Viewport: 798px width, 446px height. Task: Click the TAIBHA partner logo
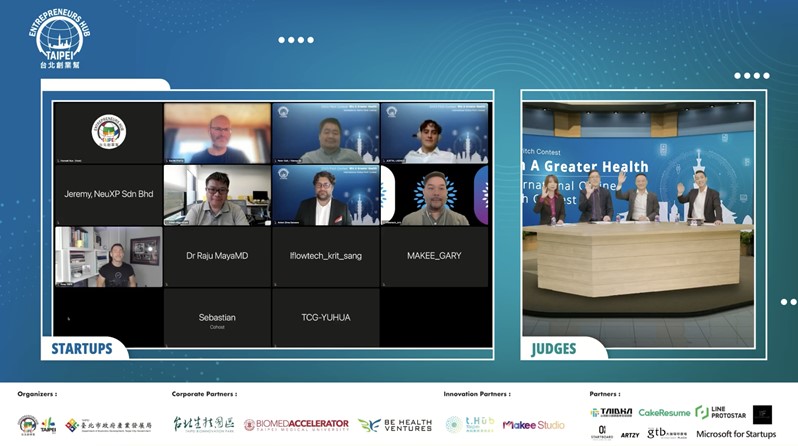pyautogui.click(x=611, y=412)
